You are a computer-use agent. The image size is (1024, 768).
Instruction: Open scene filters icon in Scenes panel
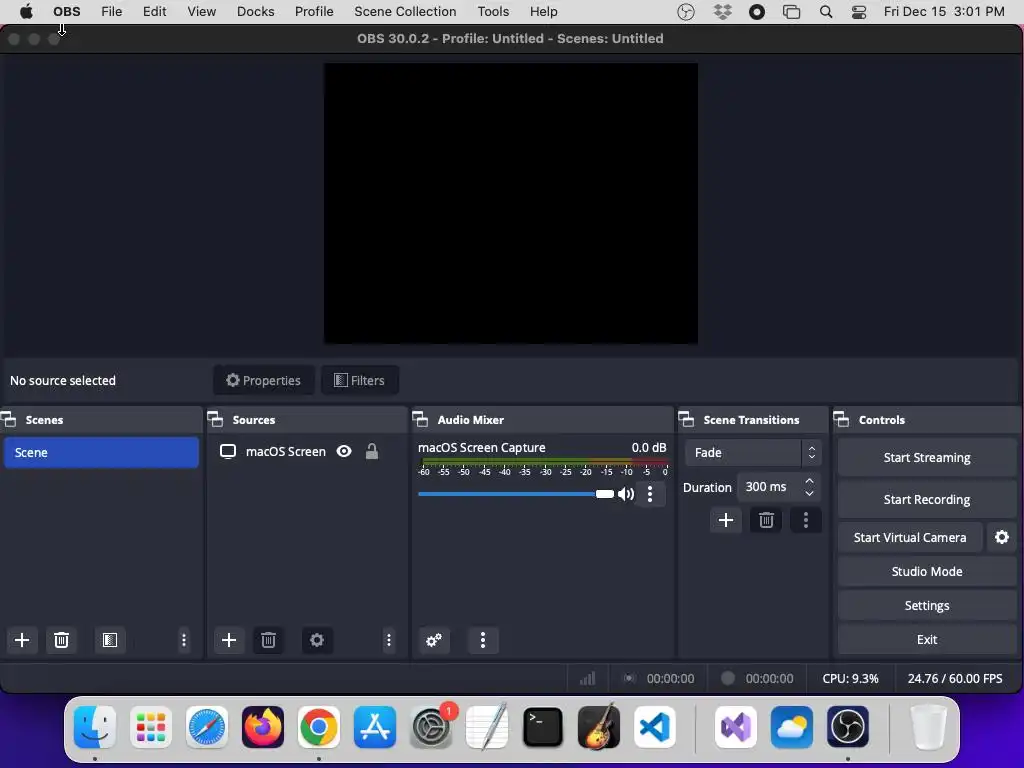(110, 640)
